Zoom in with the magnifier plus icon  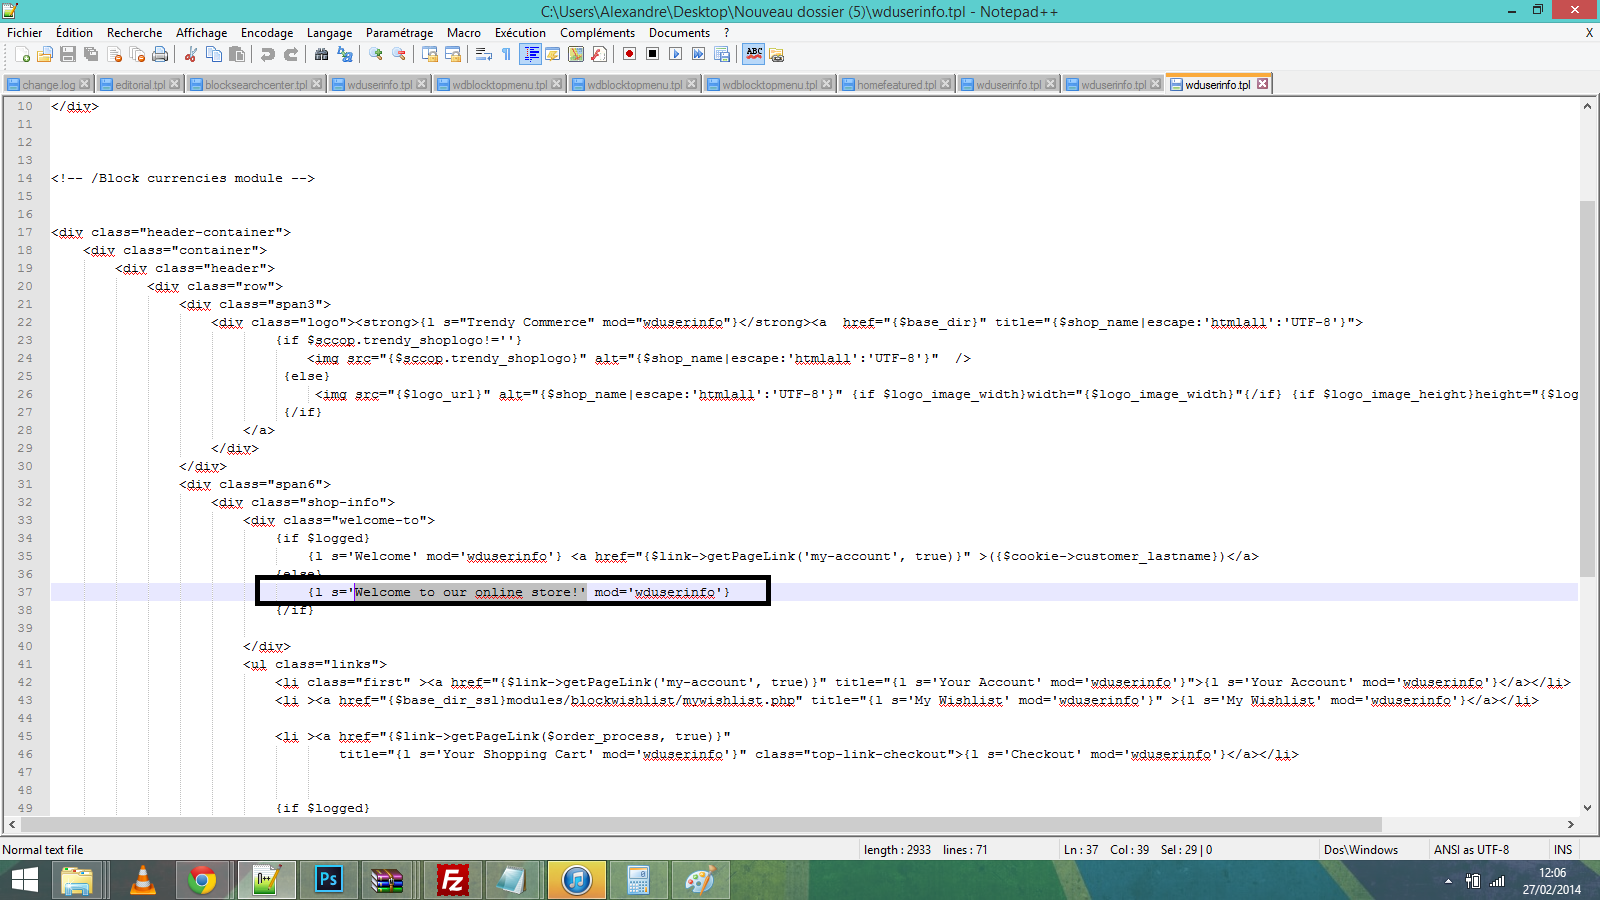(376, 54)
